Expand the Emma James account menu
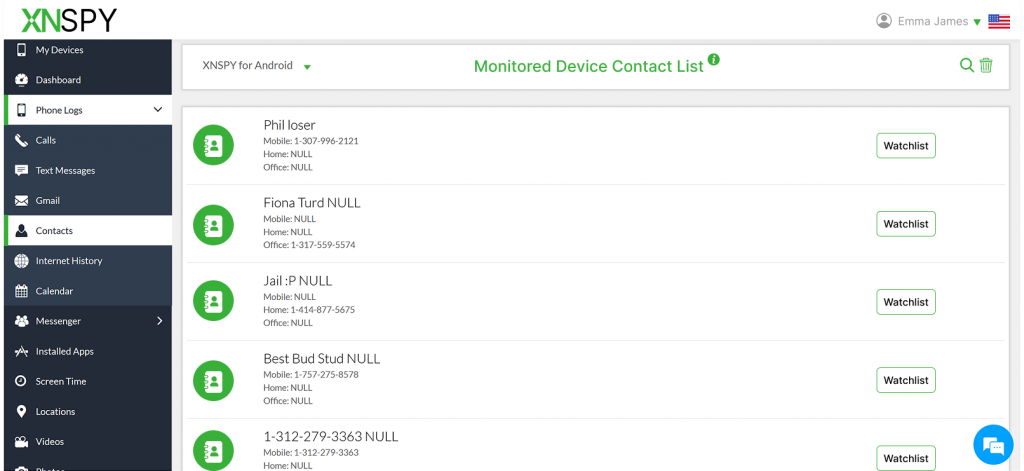 (x=977, y=22)
